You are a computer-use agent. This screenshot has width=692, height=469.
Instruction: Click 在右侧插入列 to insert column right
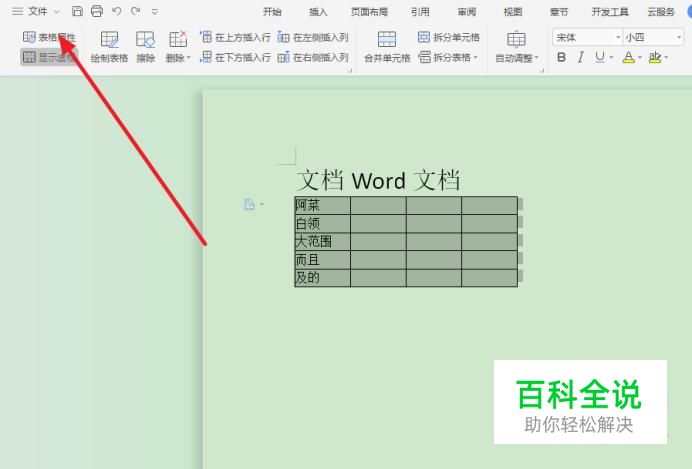click(x=313, y=57)
